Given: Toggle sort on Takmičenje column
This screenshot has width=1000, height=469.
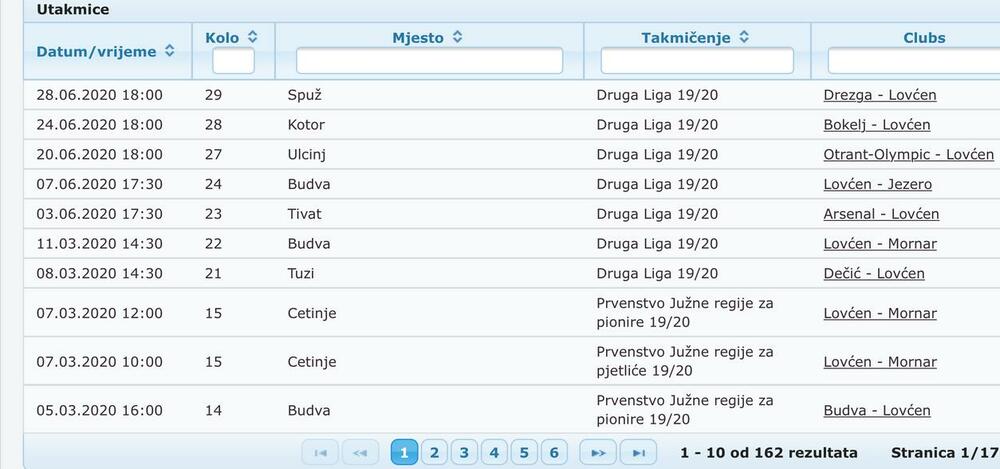Looking at the screenshot, I should (744, 37).
